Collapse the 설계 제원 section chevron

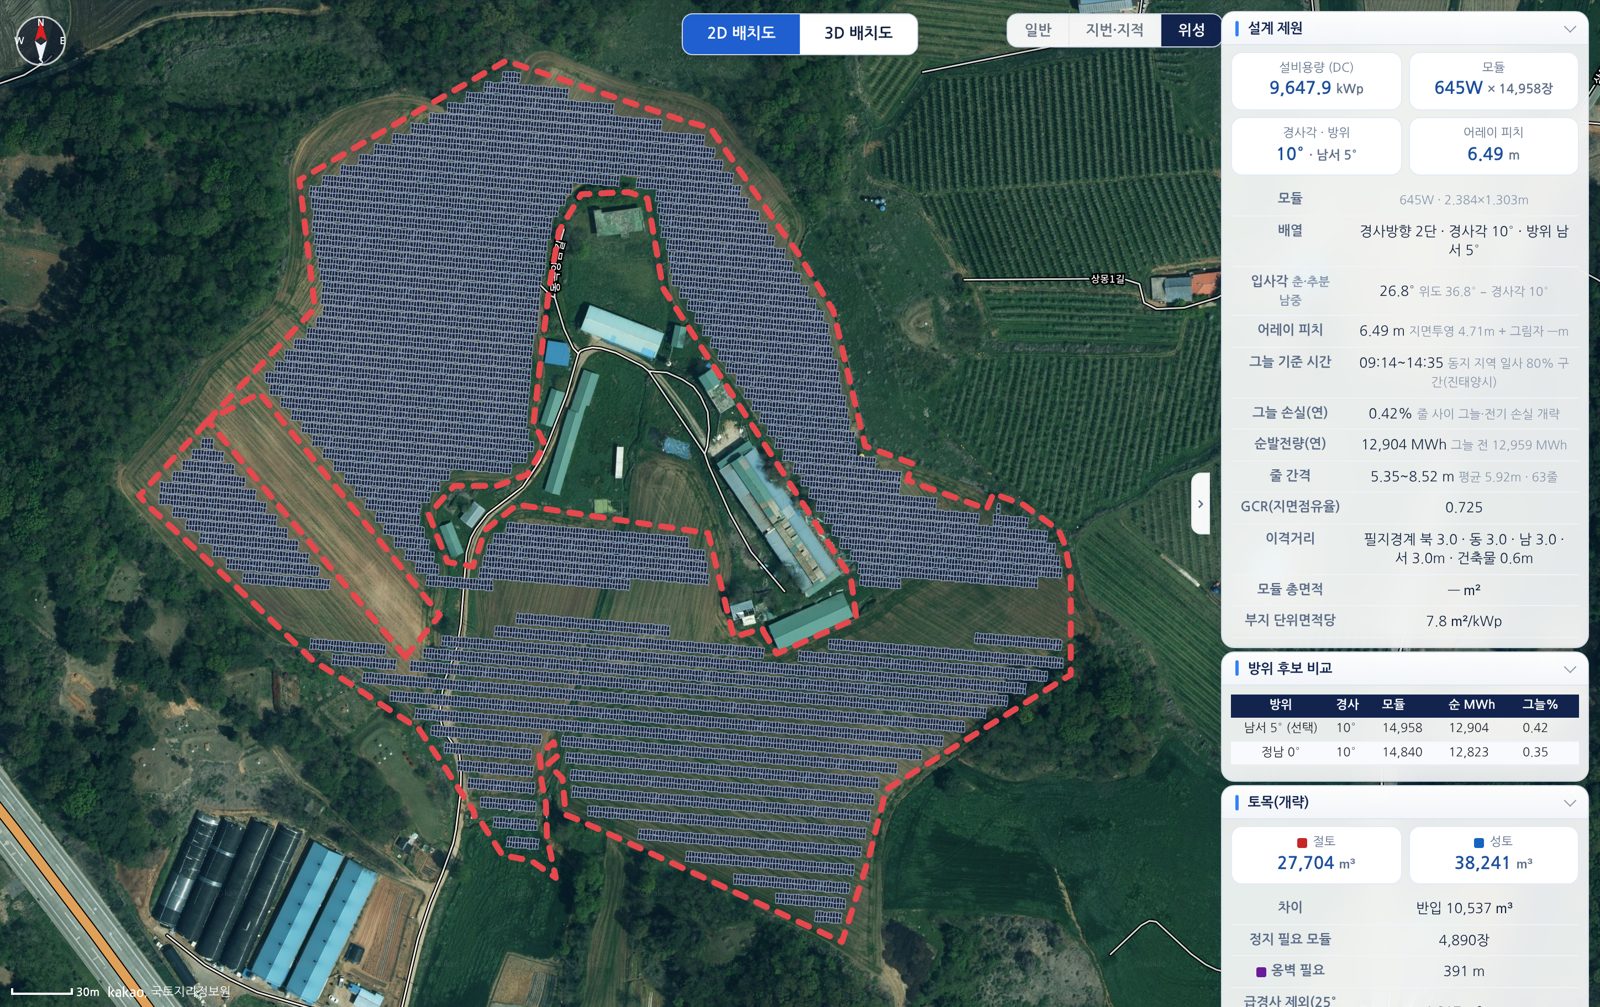click(1569, 29)
